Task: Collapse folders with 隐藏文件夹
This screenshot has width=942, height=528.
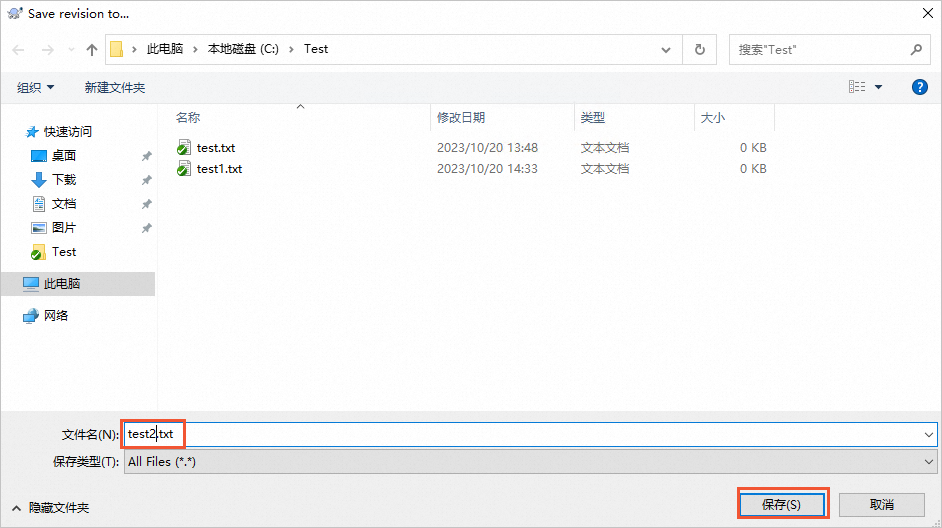Action: pos(50,508)
